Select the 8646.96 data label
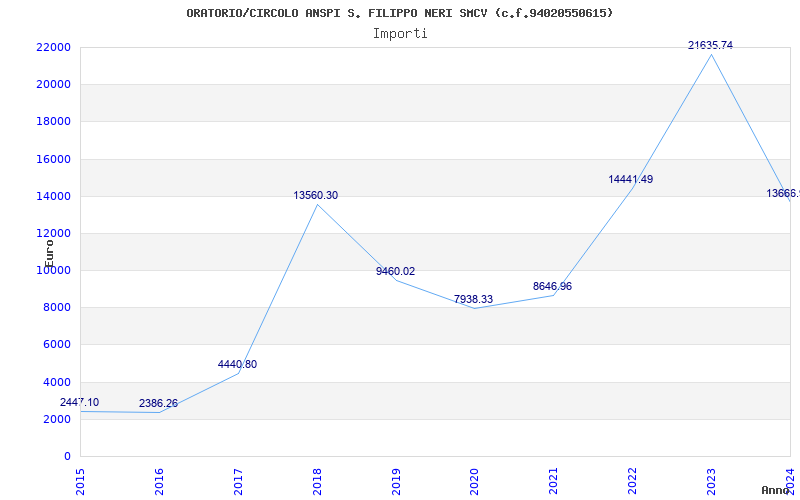This screenshot has width=800, height=500. (x=552, y=286)
